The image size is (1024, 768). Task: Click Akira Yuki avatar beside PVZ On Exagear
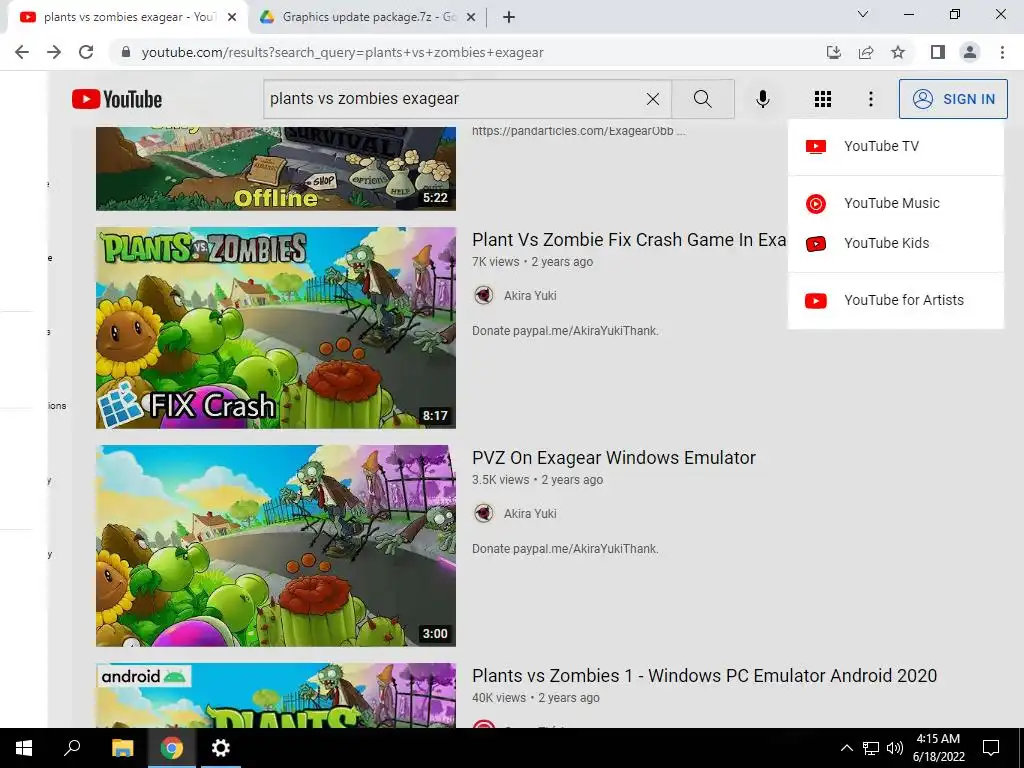click(483, 513)
